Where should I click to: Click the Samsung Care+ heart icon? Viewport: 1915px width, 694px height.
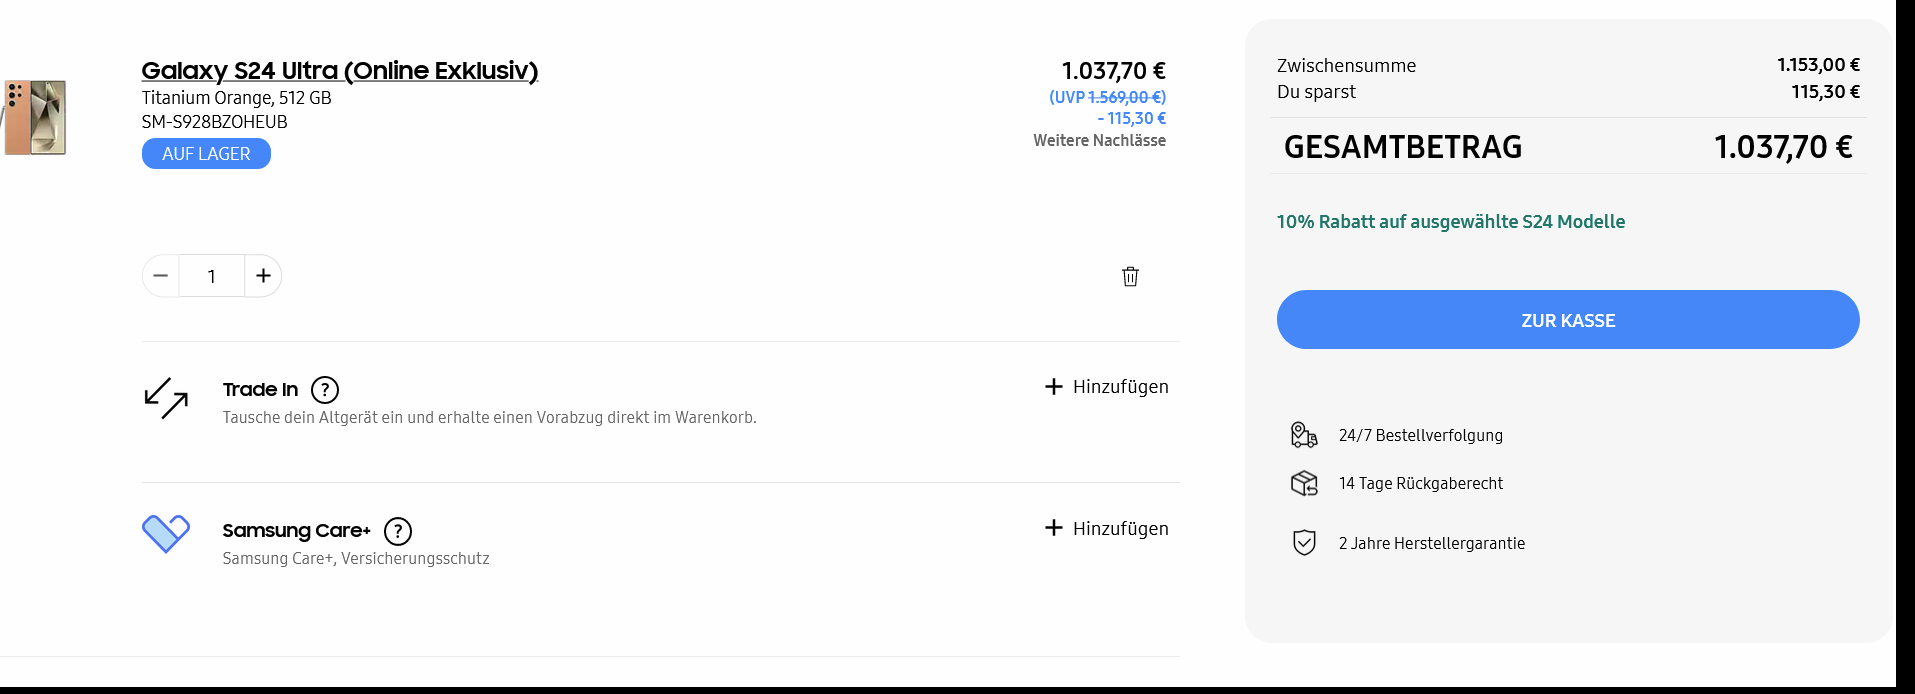(x=166, y=533)
